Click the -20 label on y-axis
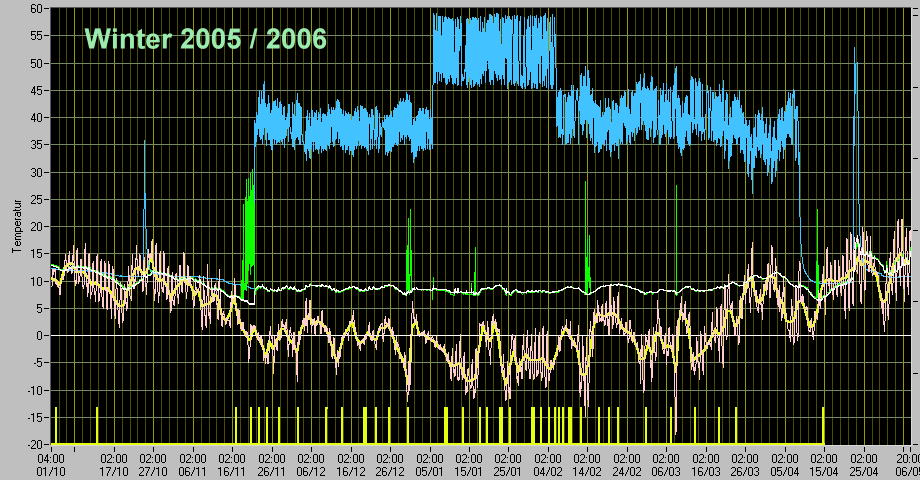The height and width of the screenshot is (480, 920). point(33,445)
